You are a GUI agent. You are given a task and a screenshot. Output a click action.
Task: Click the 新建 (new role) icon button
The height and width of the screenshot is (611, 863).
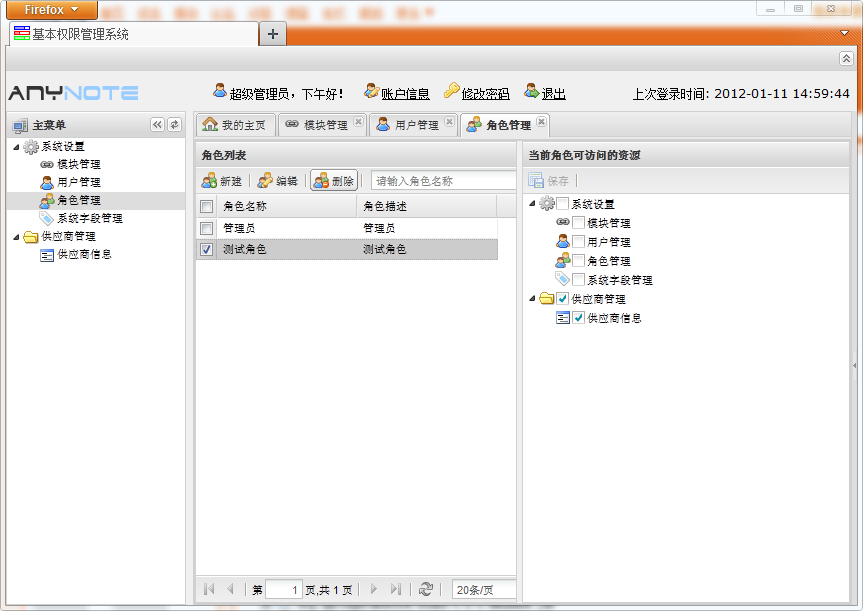[x=222, y=181]
